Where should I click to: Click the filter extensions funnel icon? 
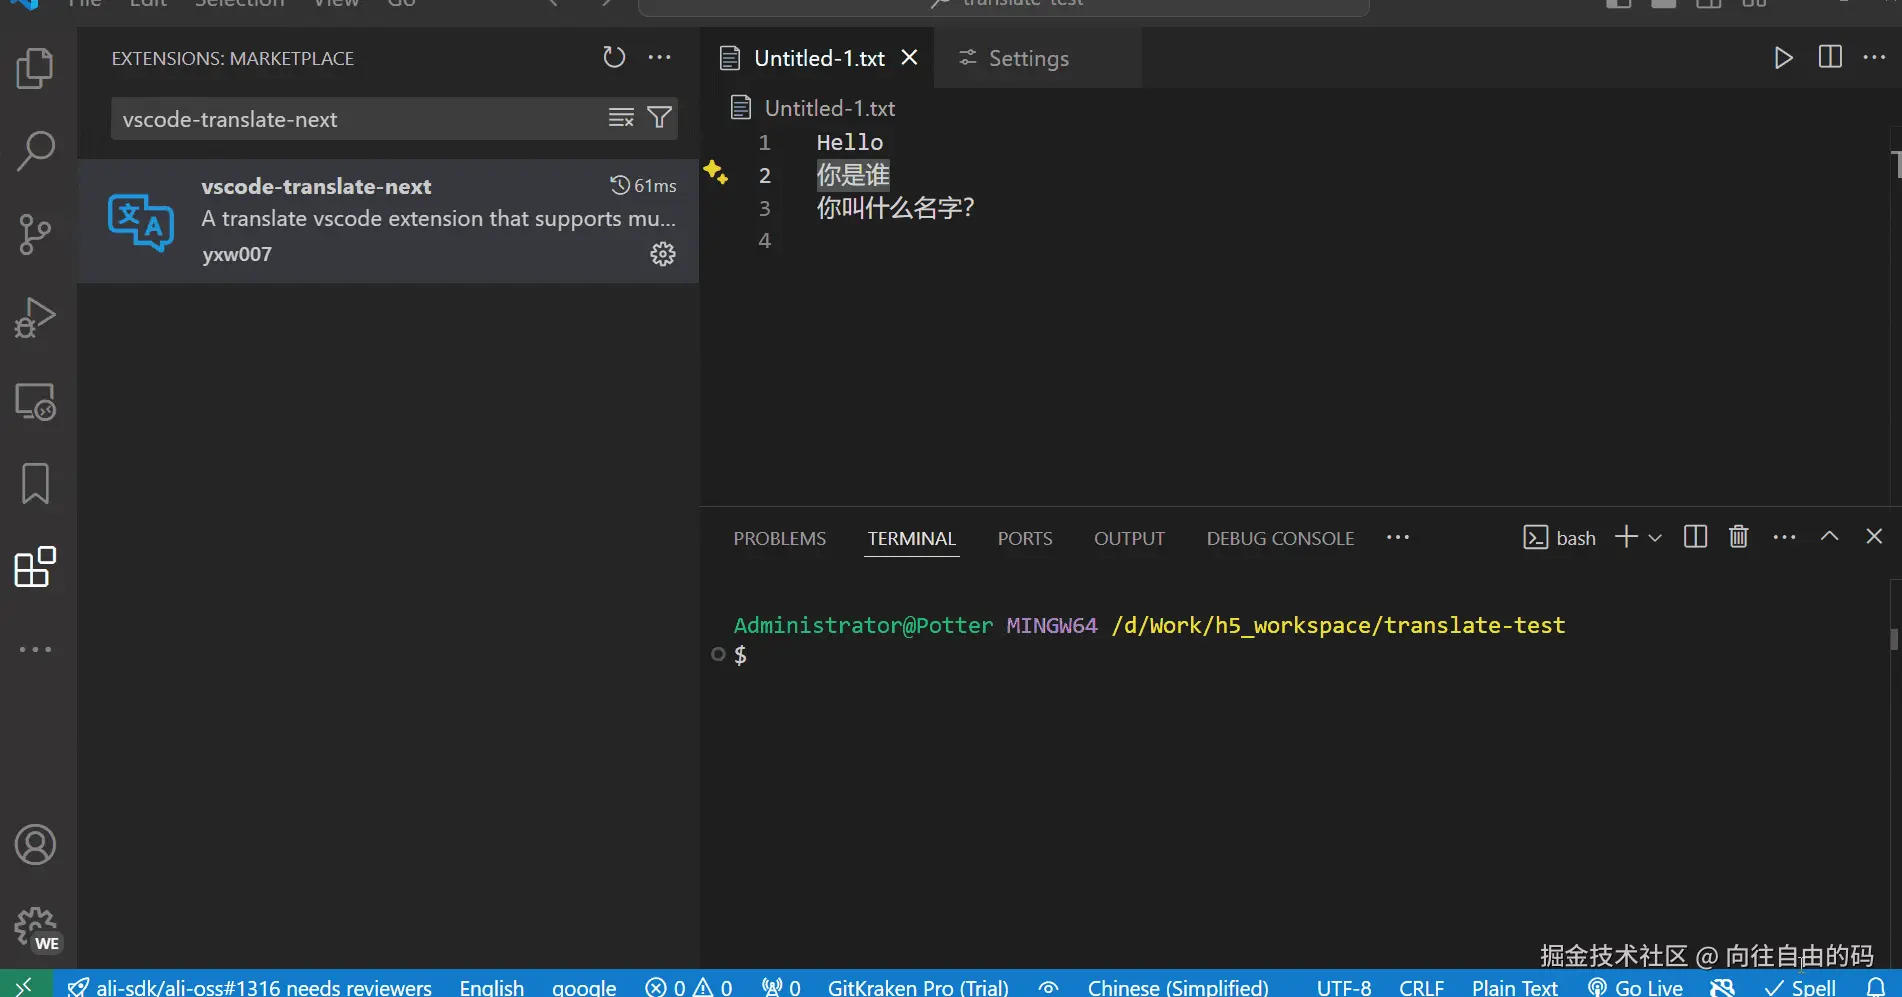click(659, 118)
